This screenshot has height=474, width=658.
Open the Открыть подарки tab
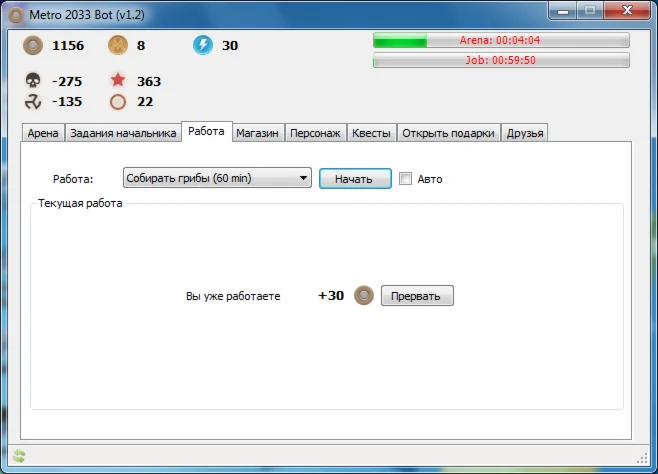[x=449, y=133]
